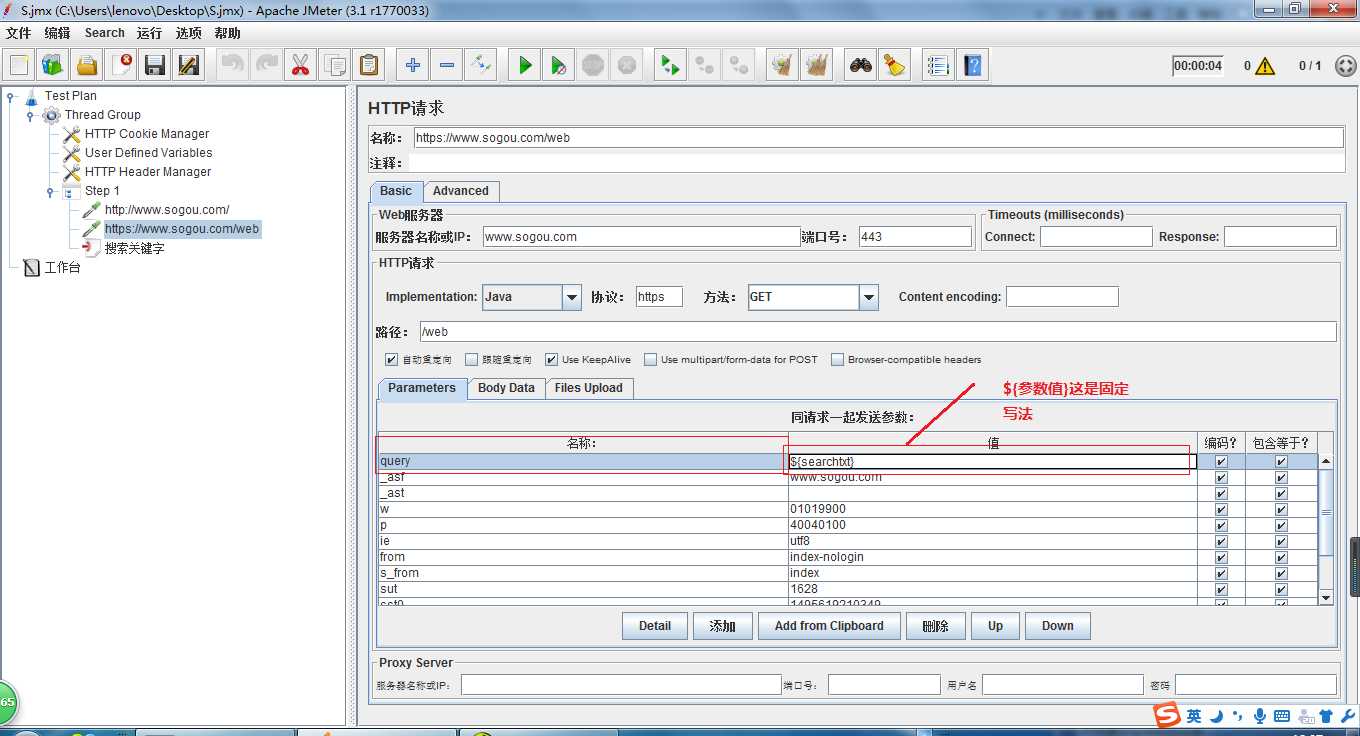The image size is (1360, 736).
Task: Click the Sogou microphone voice input icon
Action: [1260, 716]
